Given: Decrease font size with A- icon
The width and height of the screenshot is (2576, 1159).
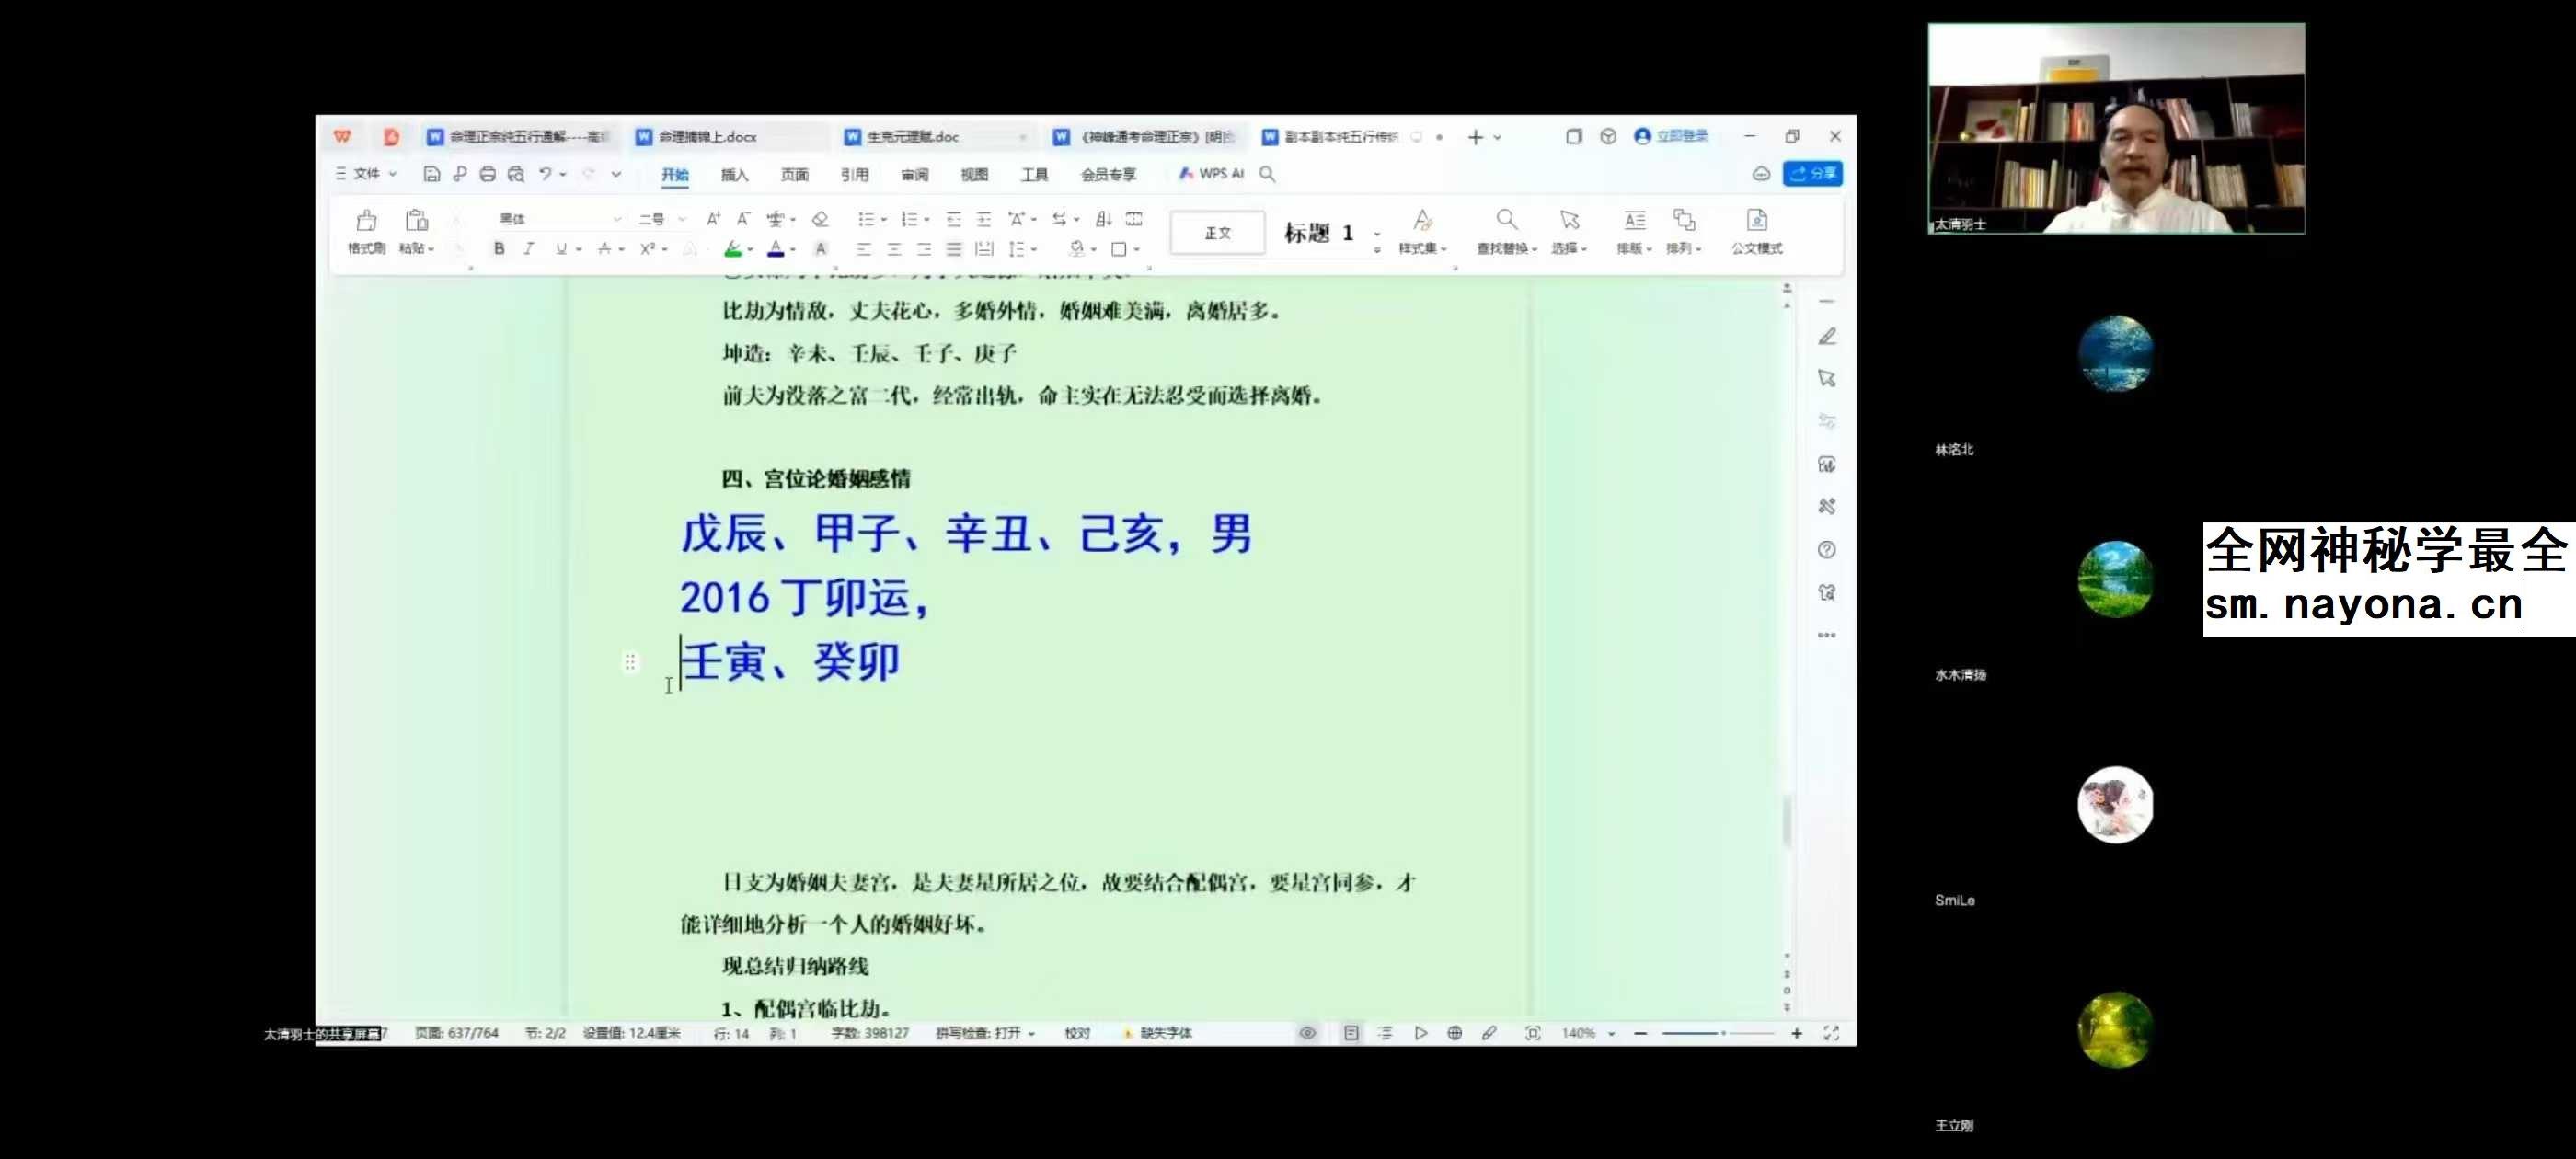Looking at the screenshot, I should pyautogui.click(x=743, y=219).
